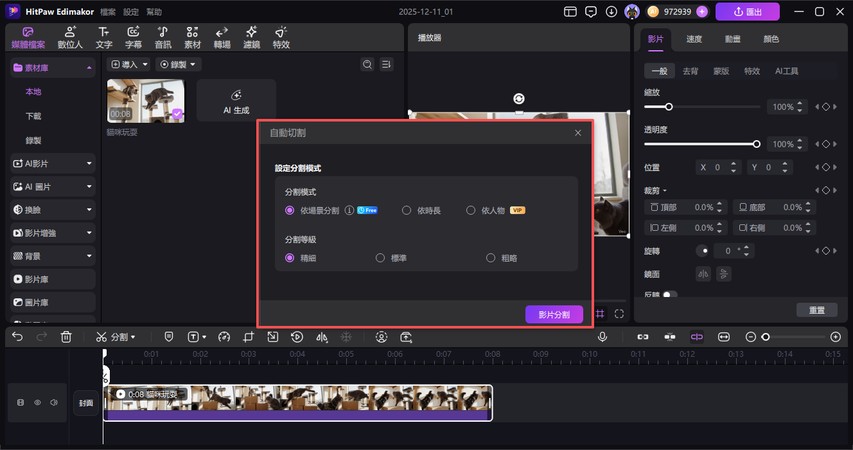This screenshot has width=853, height=450.
Task: Click the zoom out minus icon on timeline
Action: tap(750, 337)
